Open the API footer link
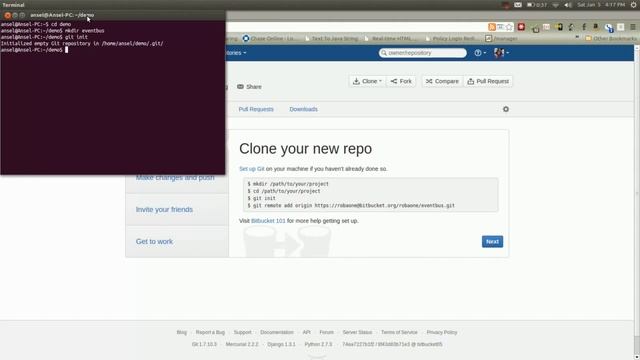The image size is (640, 360). (307, 332)
